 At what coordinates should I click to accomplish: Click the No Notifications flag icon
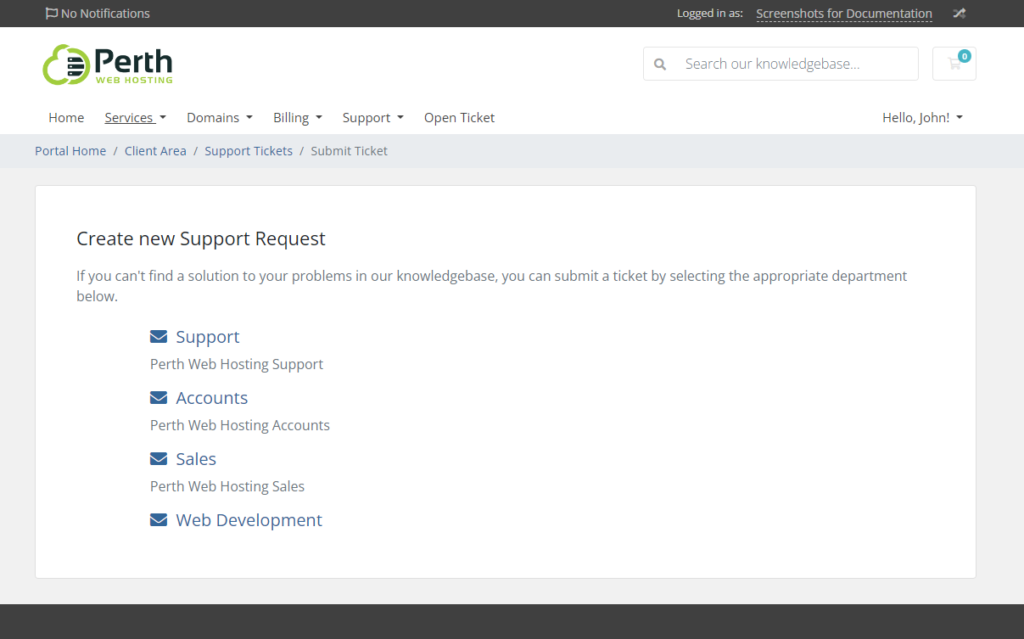[52, 13]
